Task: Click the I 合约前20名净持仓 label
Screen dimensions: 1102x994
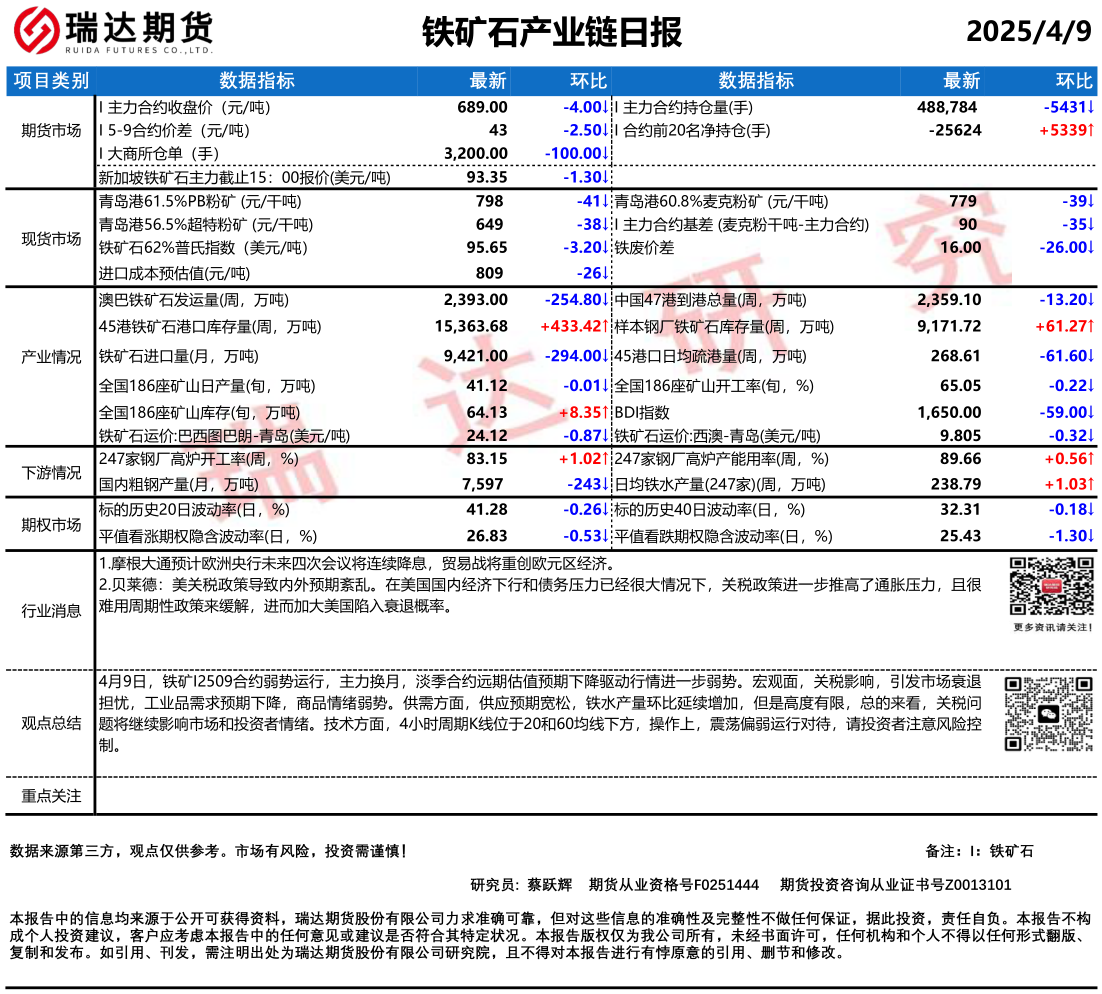Action: pos(693,131)
